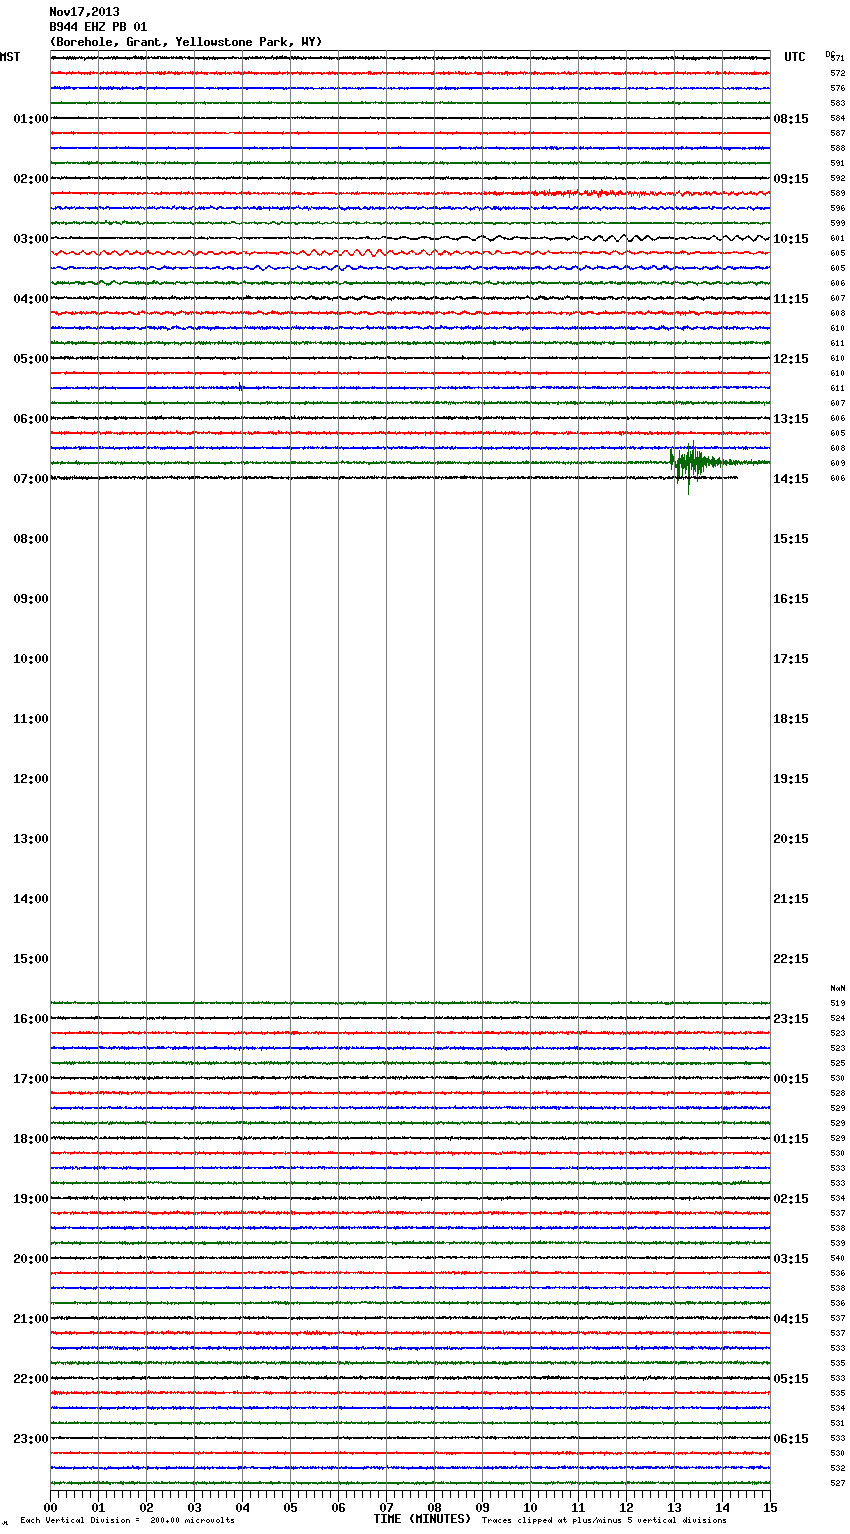Viewport: 850px width, 1534px height.
Task: Click the 22:15 UTC time label
Action: tap(791, 959)
